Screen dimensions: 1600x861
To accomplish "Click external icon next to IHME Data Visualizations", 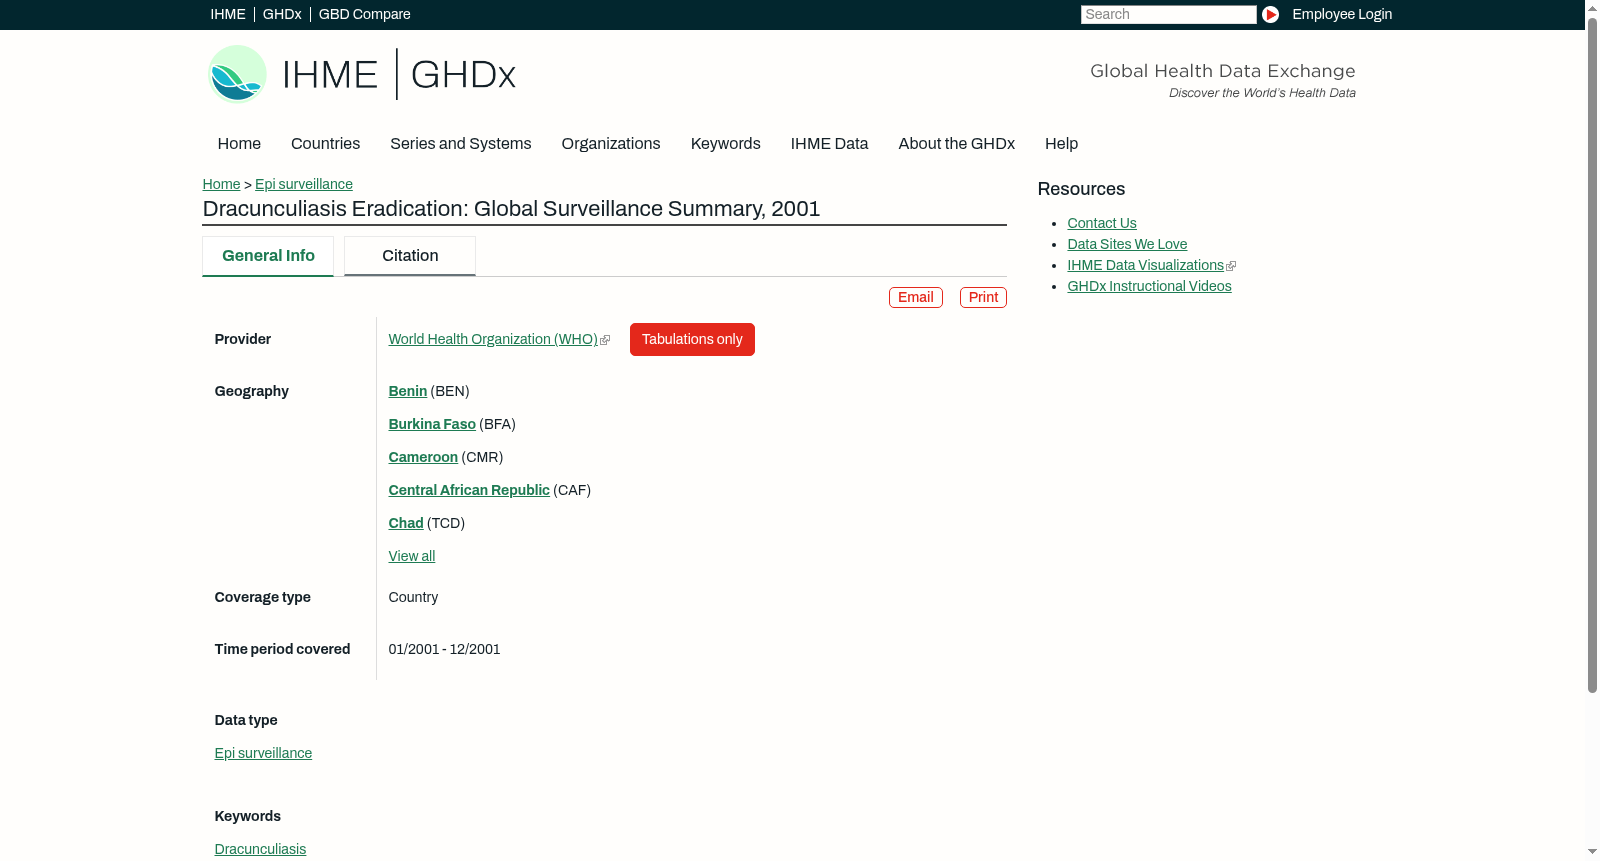I will click(x=1231, y=266).
